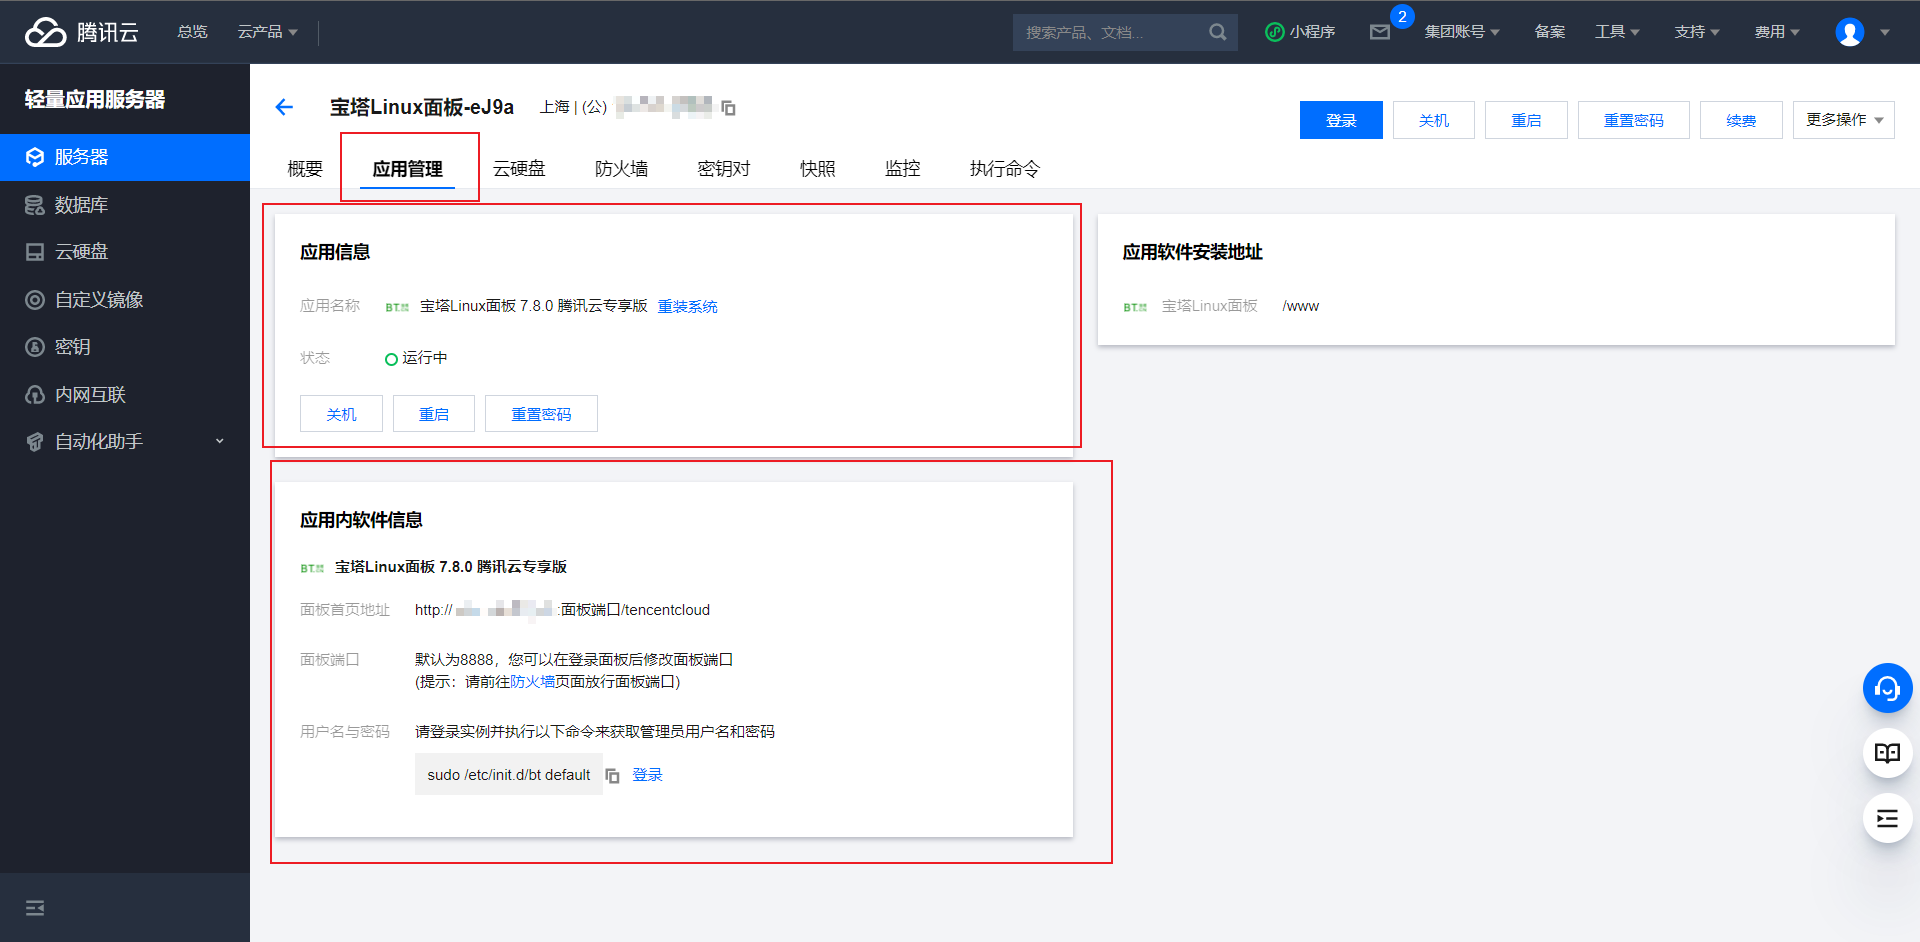The image size is (1920, 942).
Task: Switch to the 快照 tab
Action: click(x=817, y=169)
